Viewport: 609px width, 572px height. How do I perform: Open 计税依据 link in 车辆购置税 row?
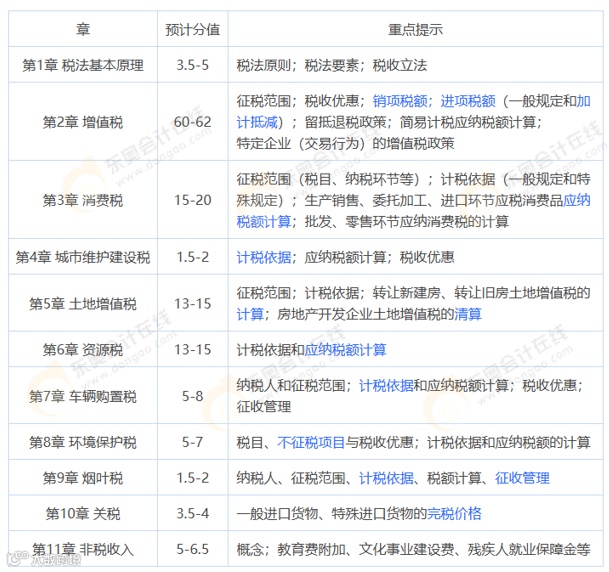point(386,386)
